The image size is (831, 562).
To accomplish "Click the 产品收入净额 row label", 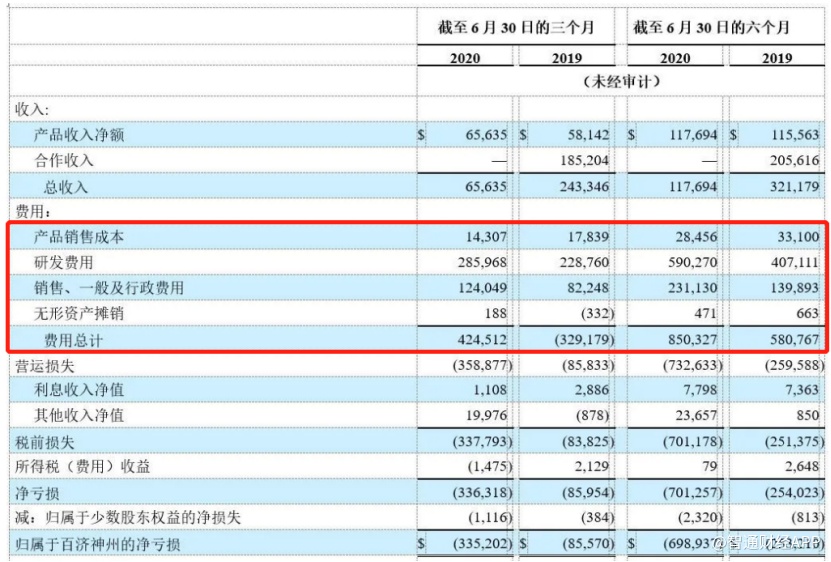I will [79, 135].
